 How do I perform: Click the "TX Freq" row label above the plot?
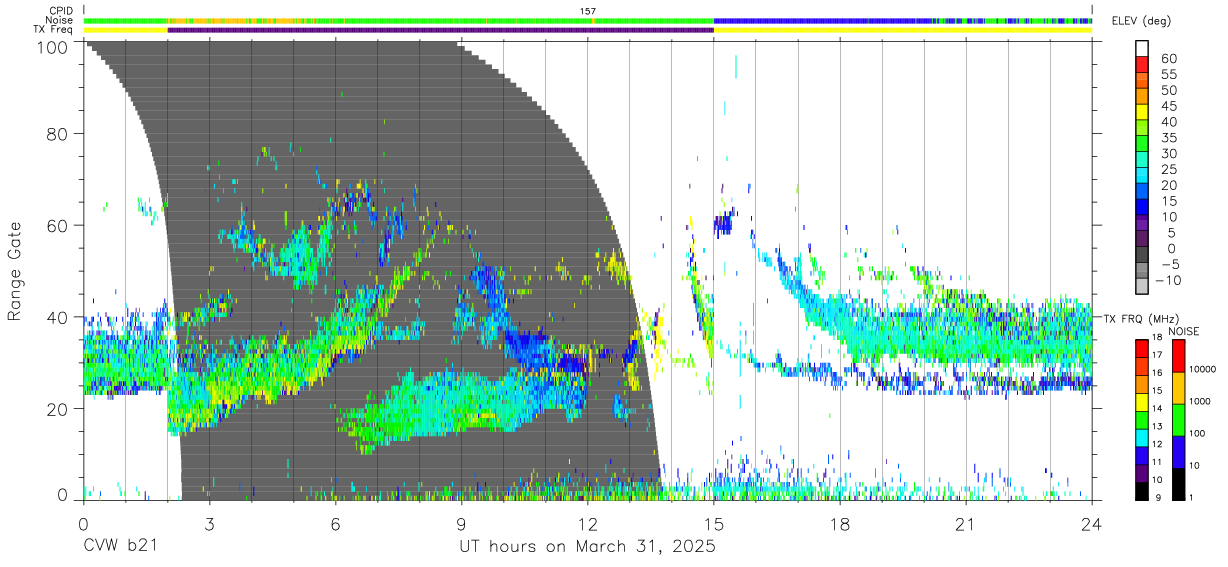tap(54, 30)
